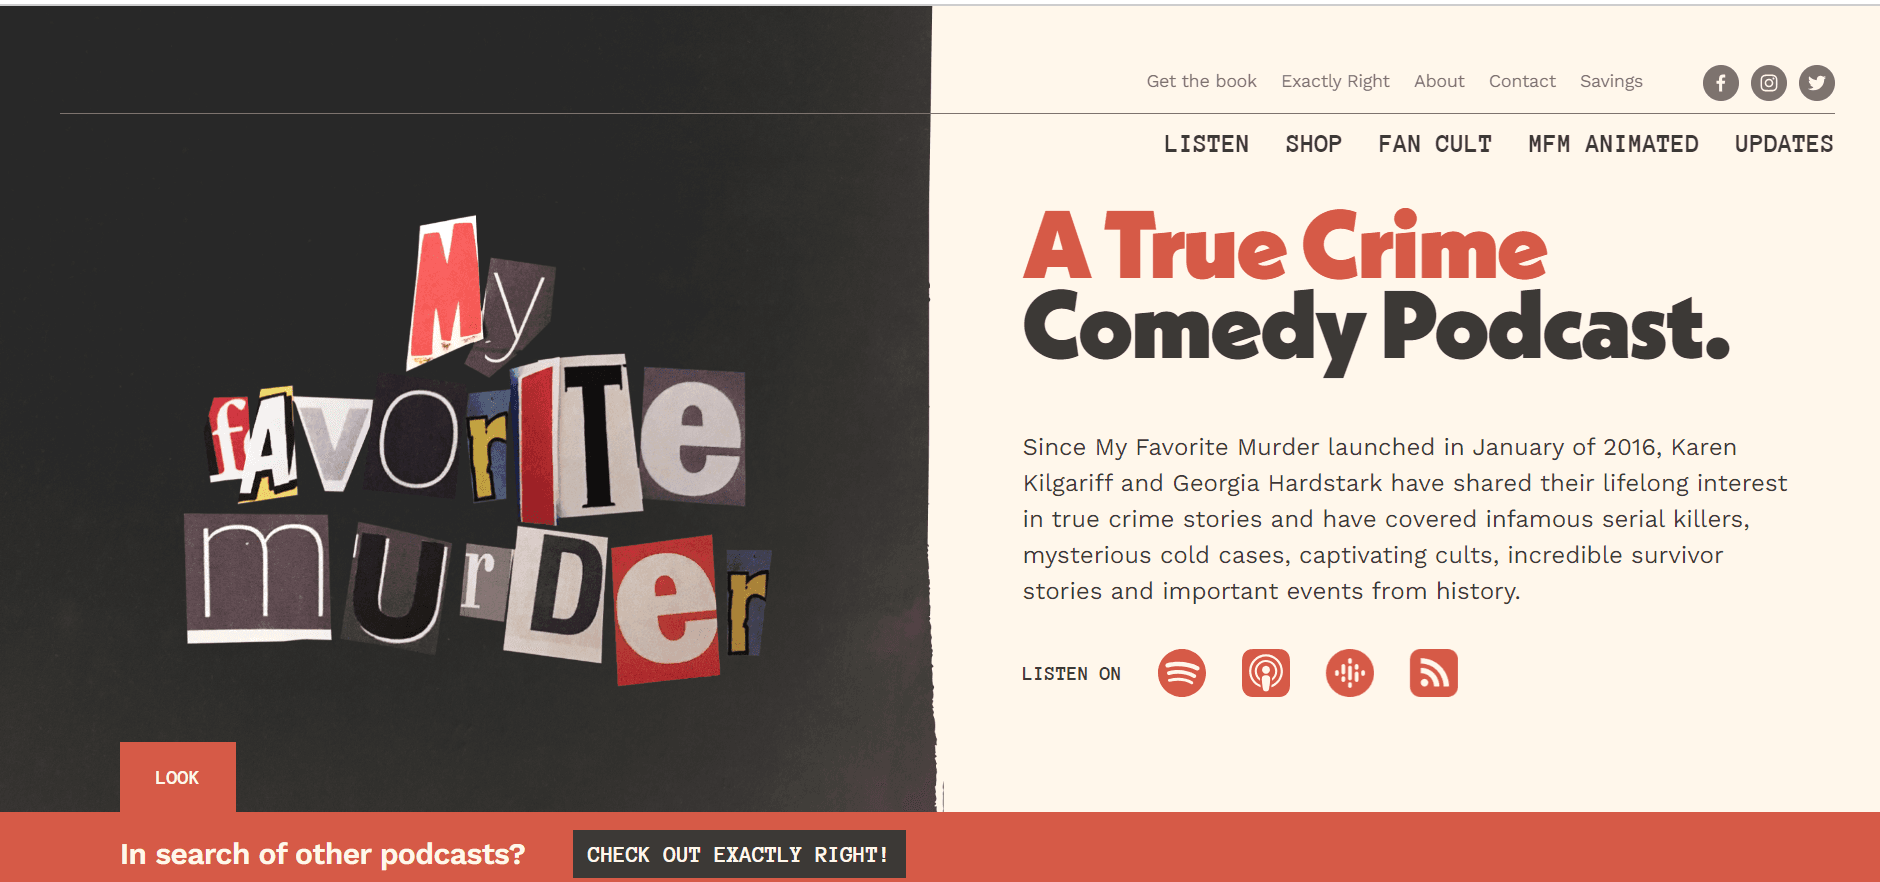Open MFM ANIMATED page
The image size is (1880, 882).
click(x=1613, y=144)
